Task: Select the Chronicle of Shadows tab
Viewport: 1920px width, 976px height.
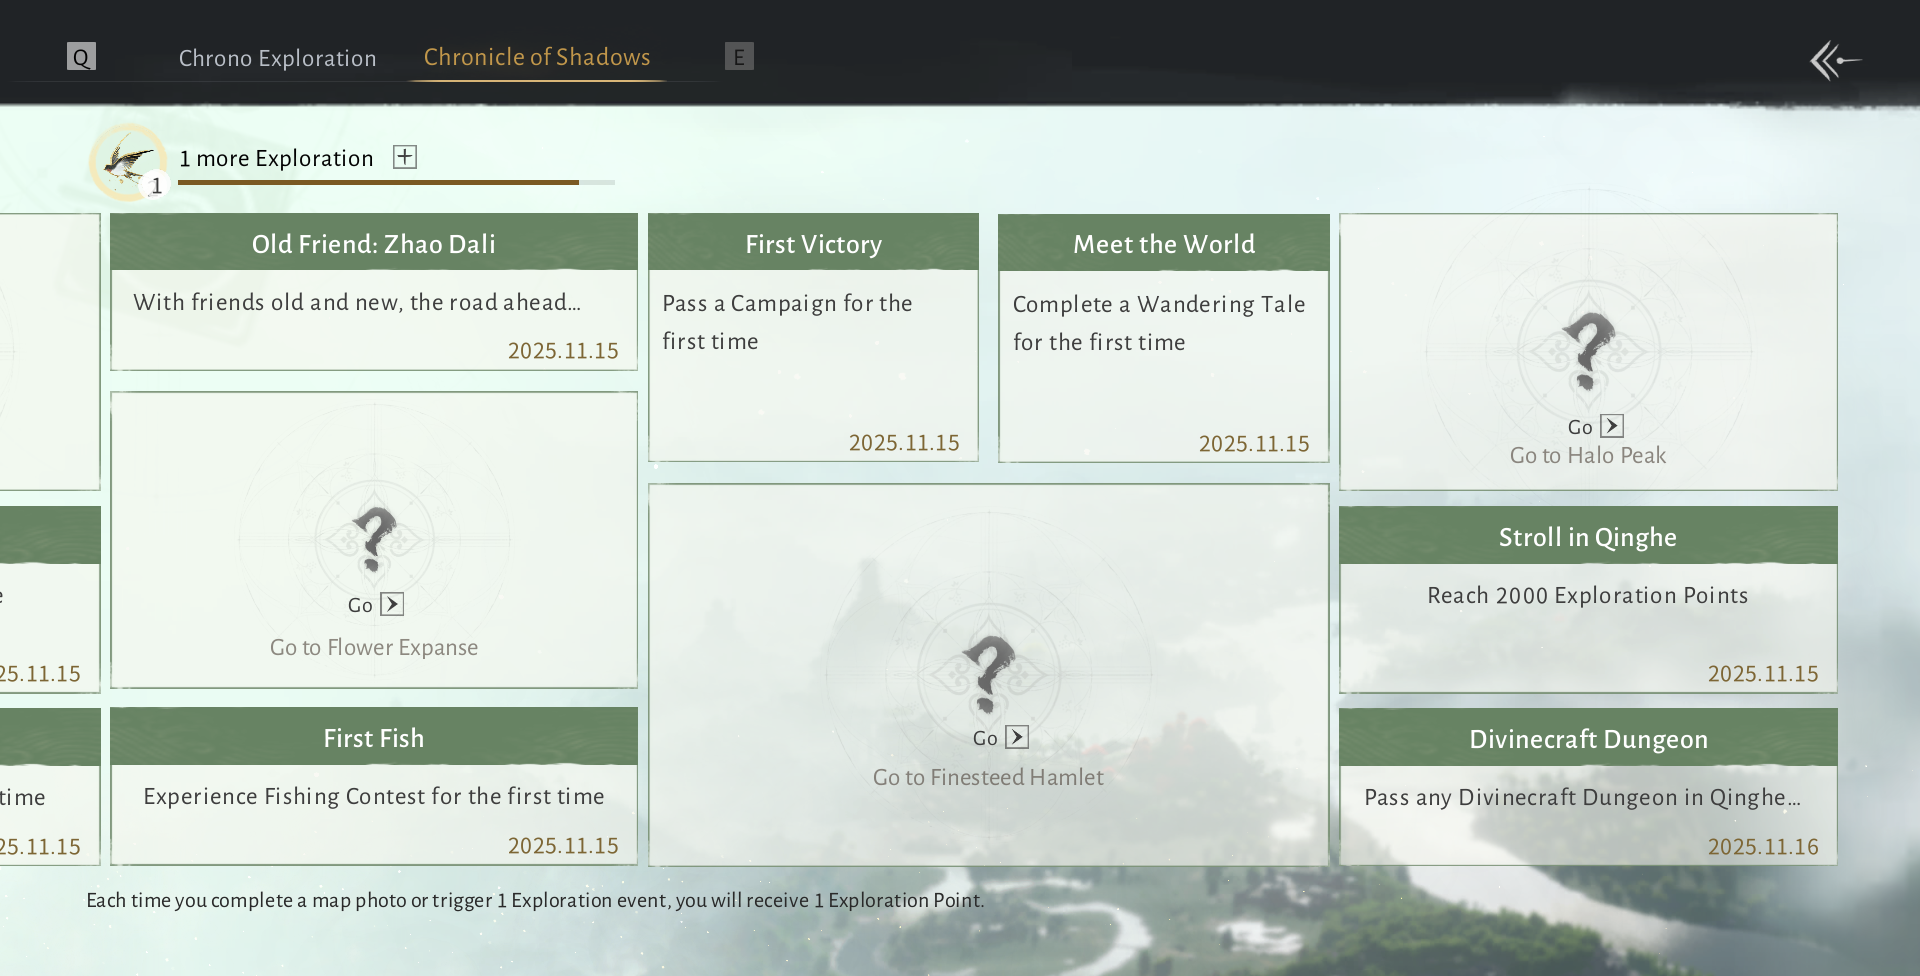Action: tap(537, 57)
